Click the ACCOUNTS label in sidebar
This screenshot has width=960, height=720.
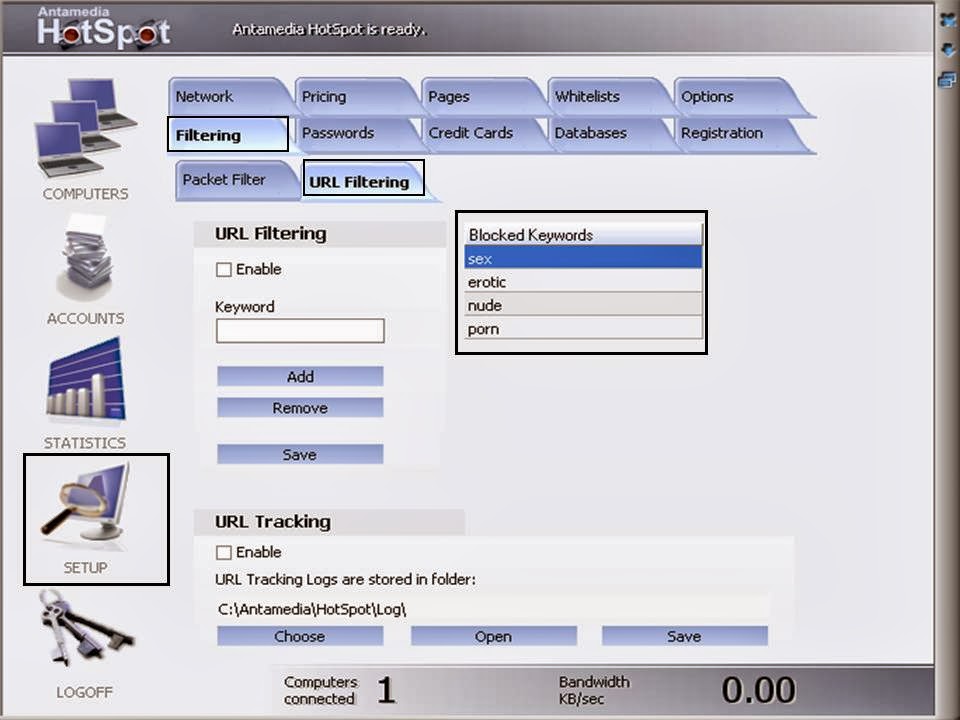pos(86,318)
